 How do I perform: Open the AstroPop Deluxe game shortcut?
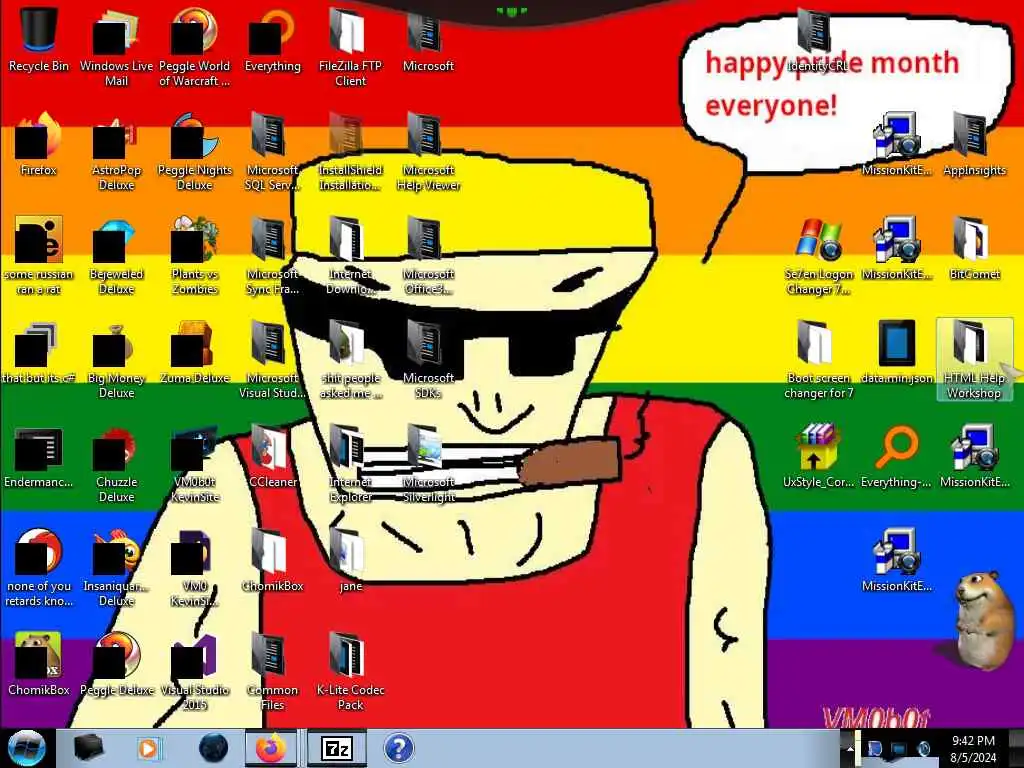(116, 152)
